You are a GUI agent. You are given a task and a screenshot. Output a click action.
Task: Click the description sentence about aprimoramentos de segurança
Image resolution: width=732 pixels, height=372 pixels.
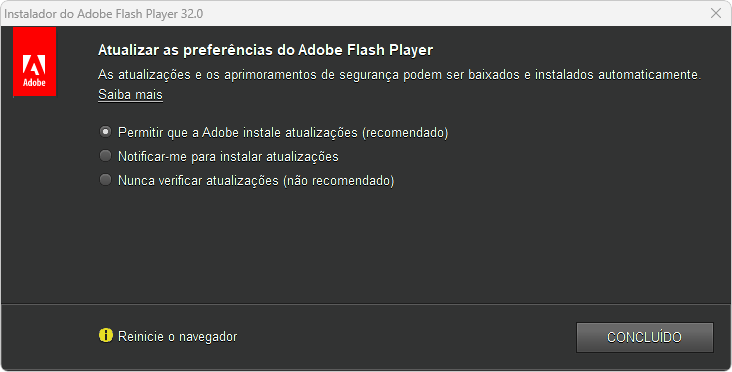pos(400,75)
